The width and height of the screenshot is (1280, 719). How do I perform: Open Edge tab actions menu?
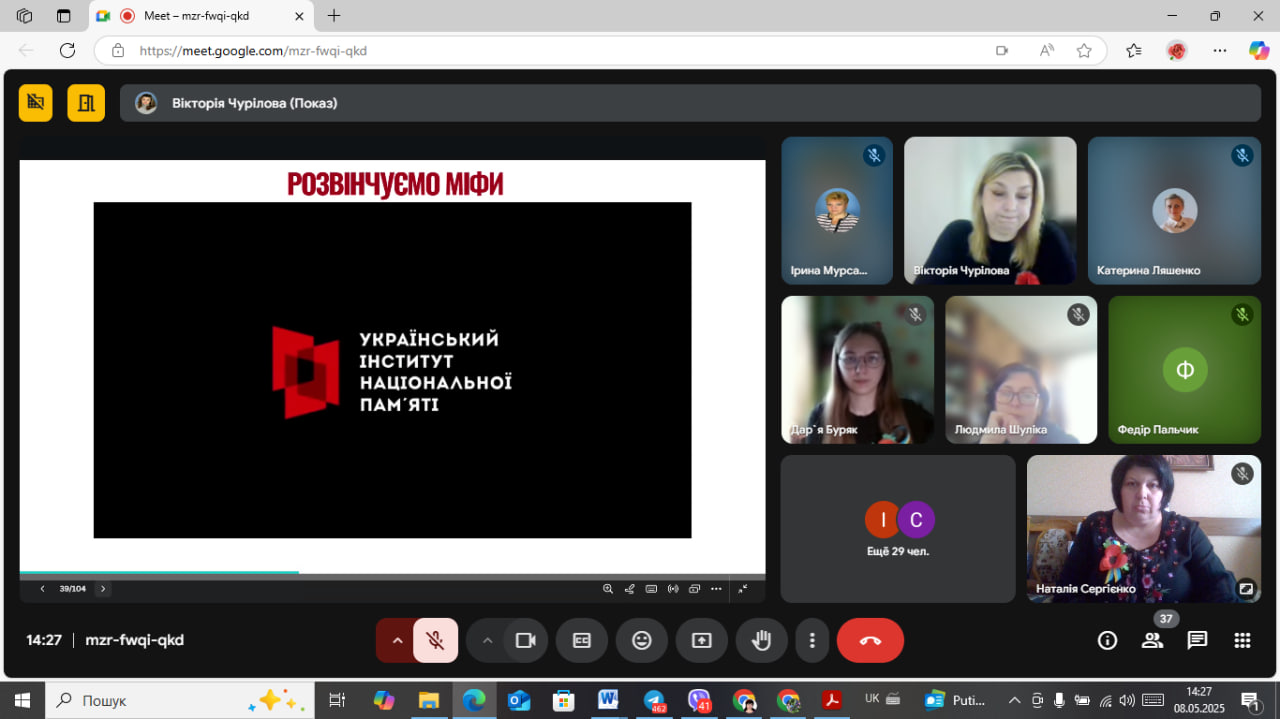coord(63,16)
